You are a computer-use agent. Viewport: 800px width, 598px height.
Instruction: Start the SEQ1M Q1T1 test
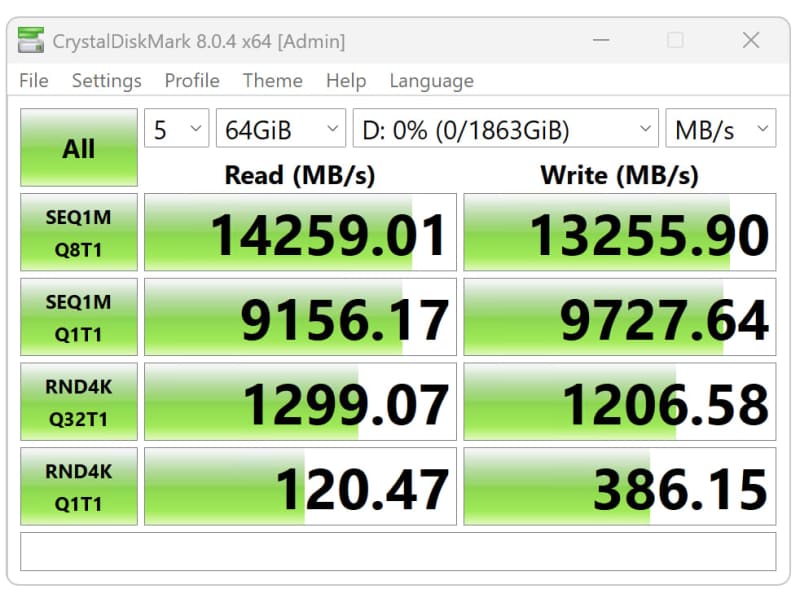click(x=79, y=317)
